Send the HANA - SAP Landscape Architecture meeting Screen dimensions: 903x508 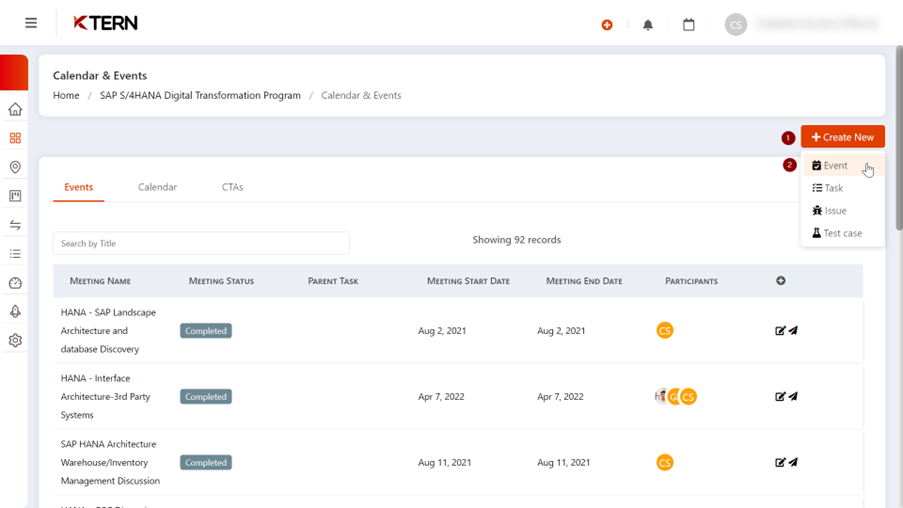[x=793, y=331]
